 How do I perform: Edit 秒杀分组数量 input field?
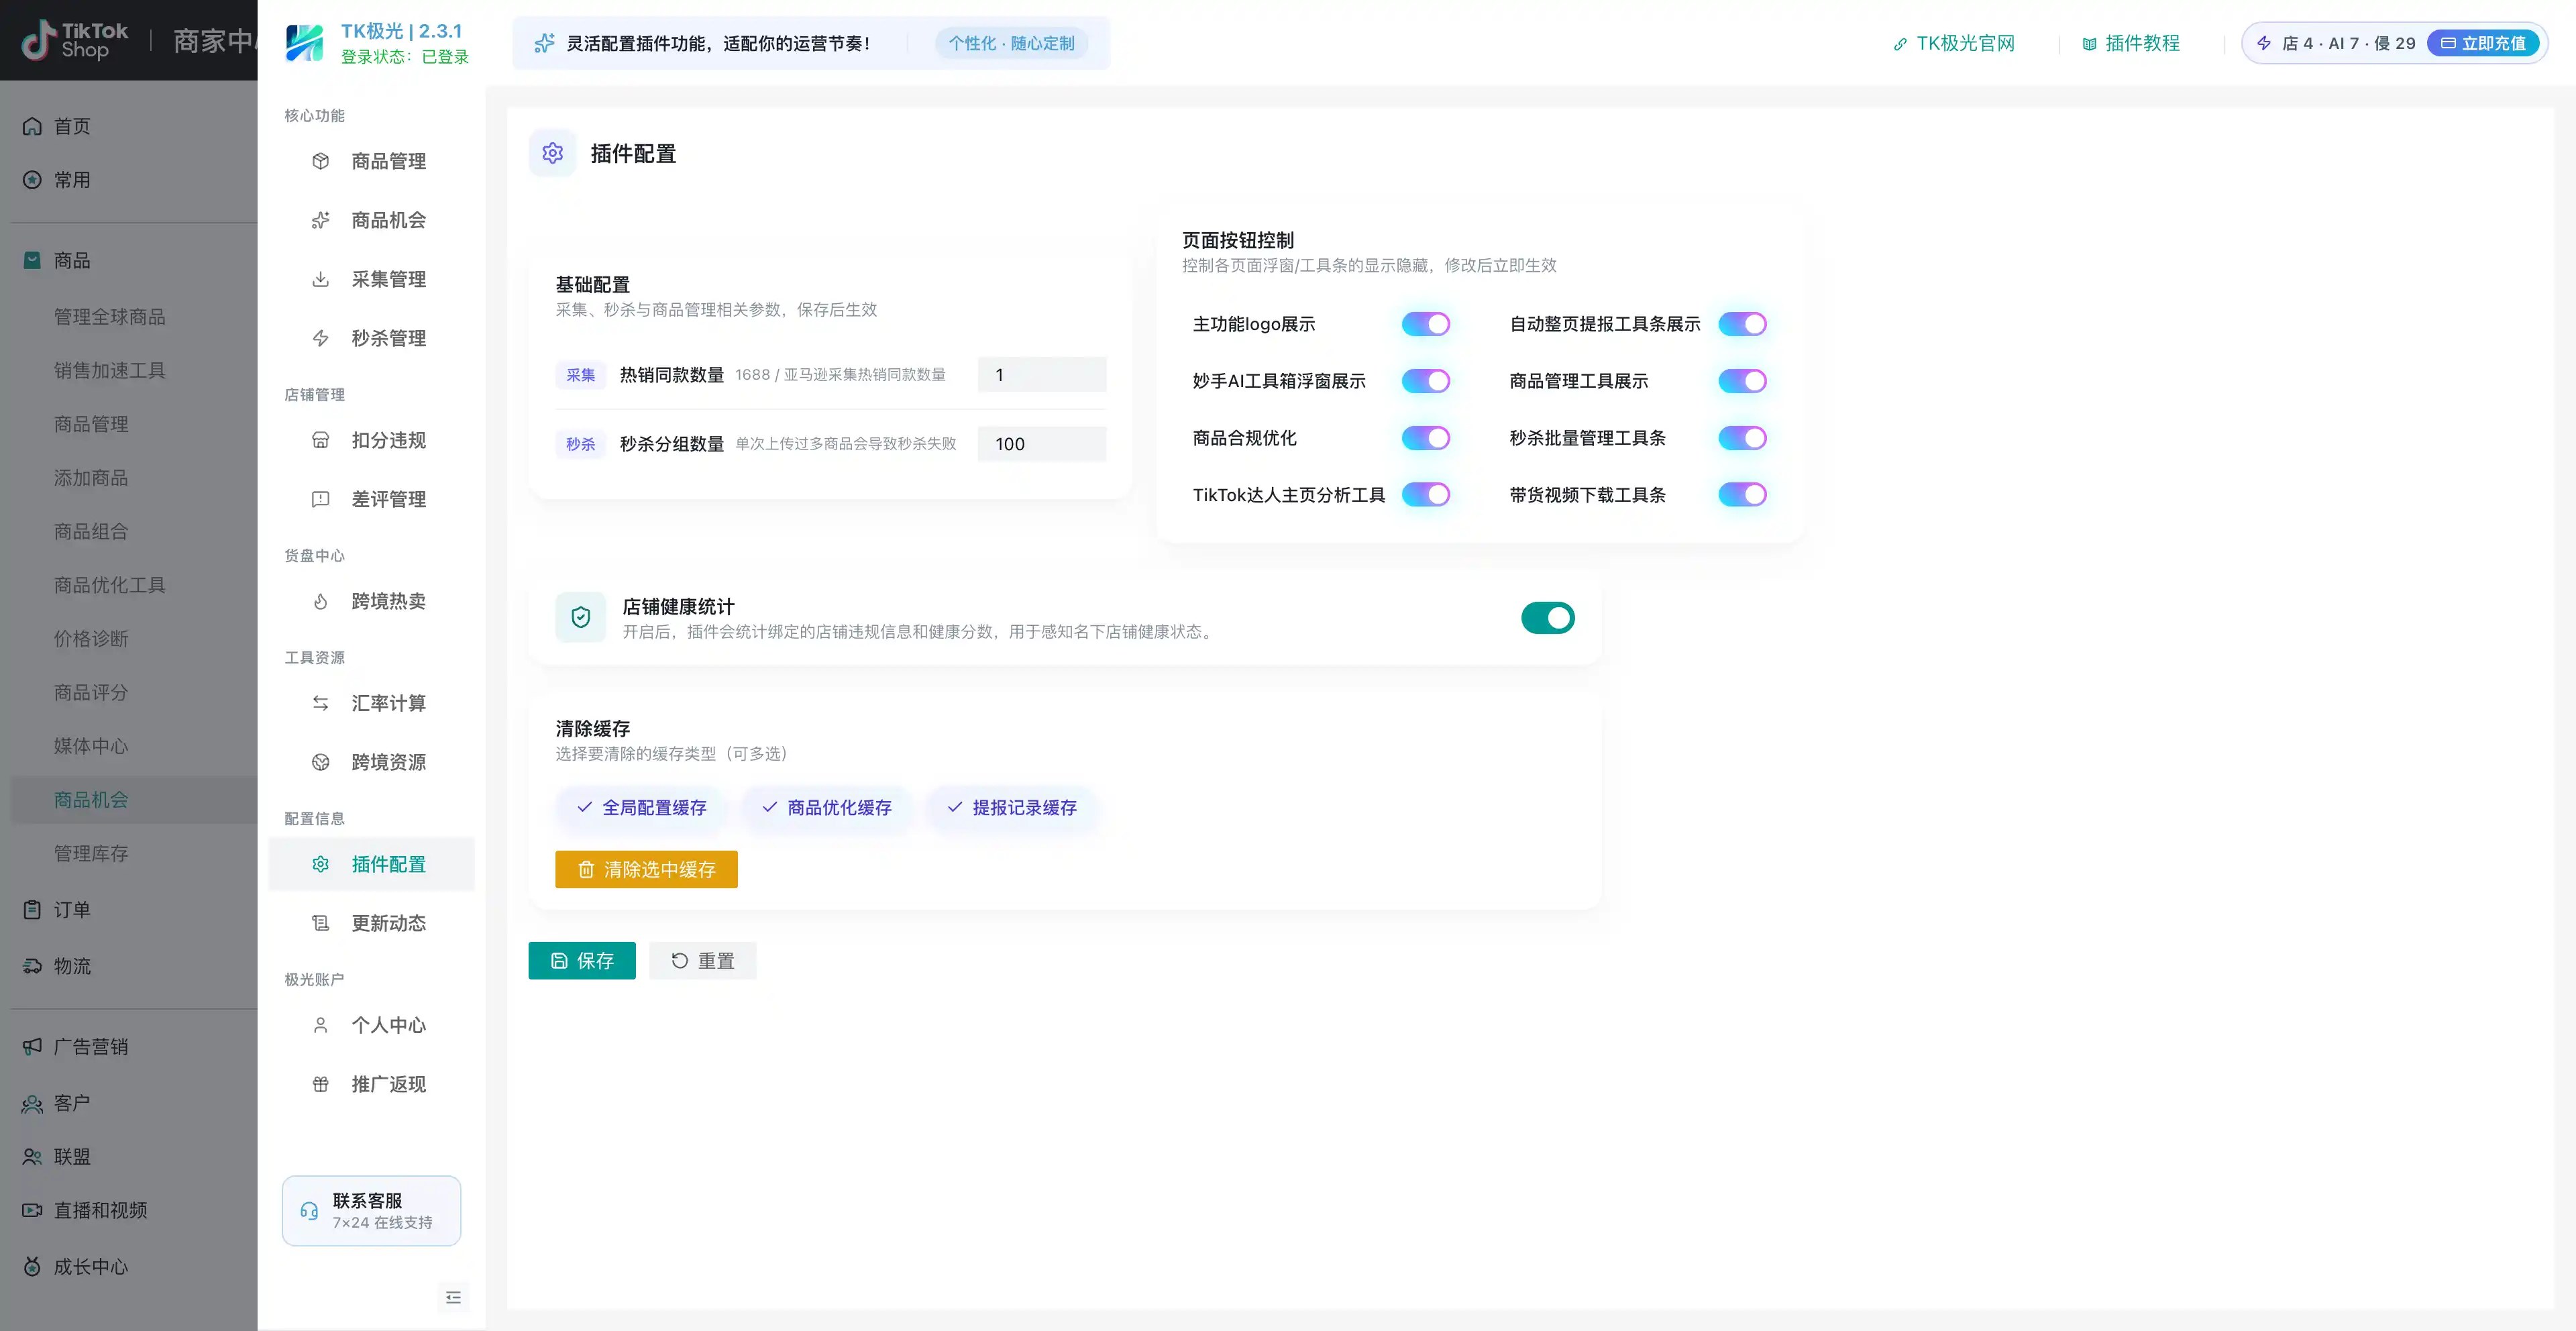click(x=1041, y=444)
